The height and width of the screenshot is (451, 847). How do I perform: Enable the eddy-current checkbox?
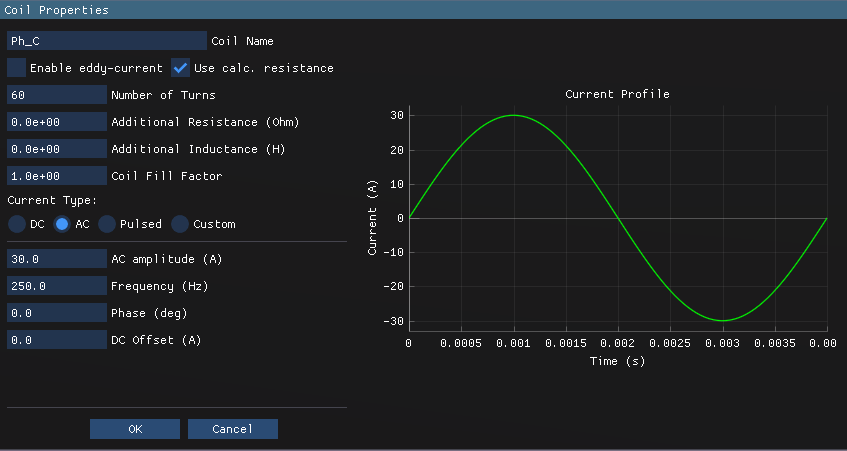click(17, 68)
